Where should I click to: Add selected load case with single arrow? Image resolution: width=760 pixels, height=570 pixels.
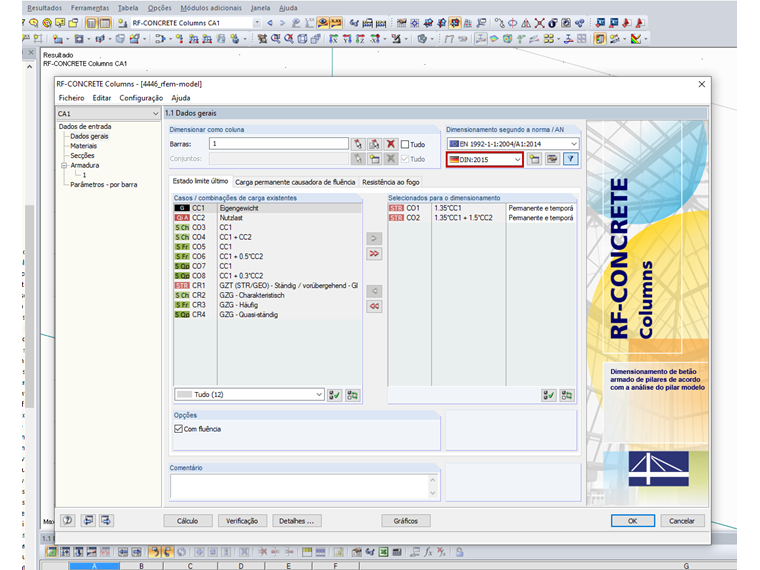[x=374, y=238]
